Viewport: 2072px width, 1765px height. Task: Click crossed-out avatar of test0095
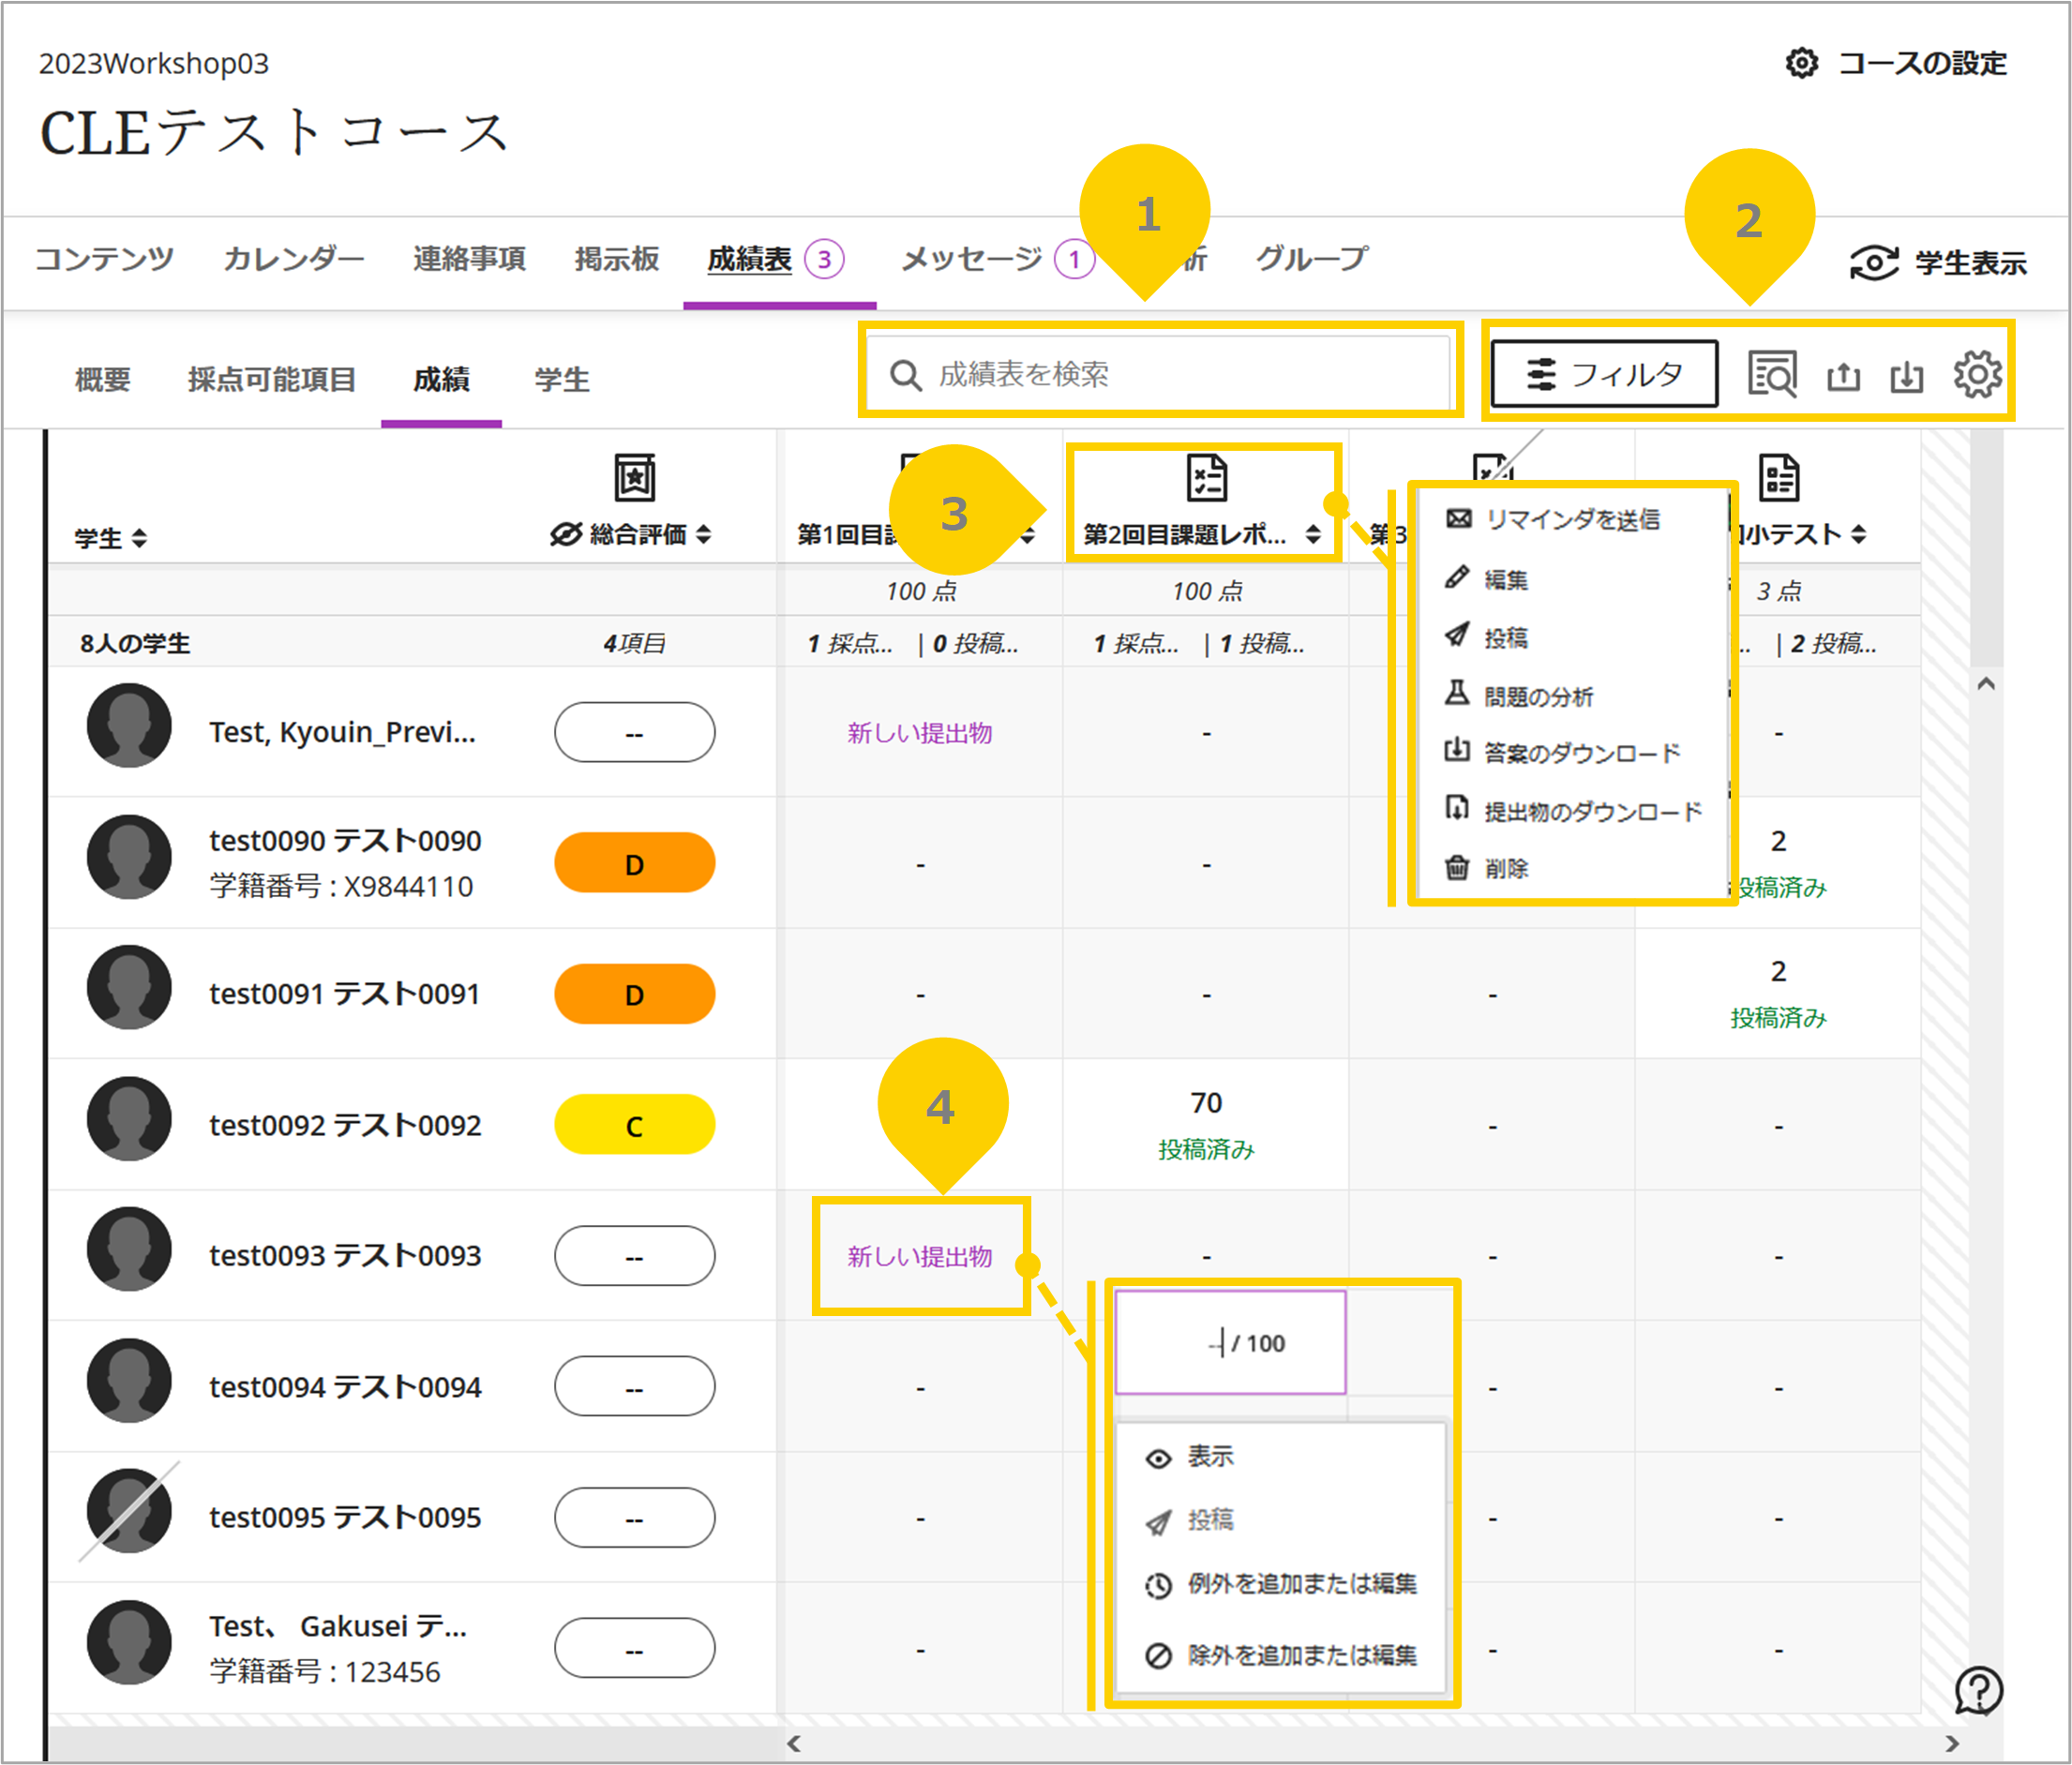tap(128, 1511)
